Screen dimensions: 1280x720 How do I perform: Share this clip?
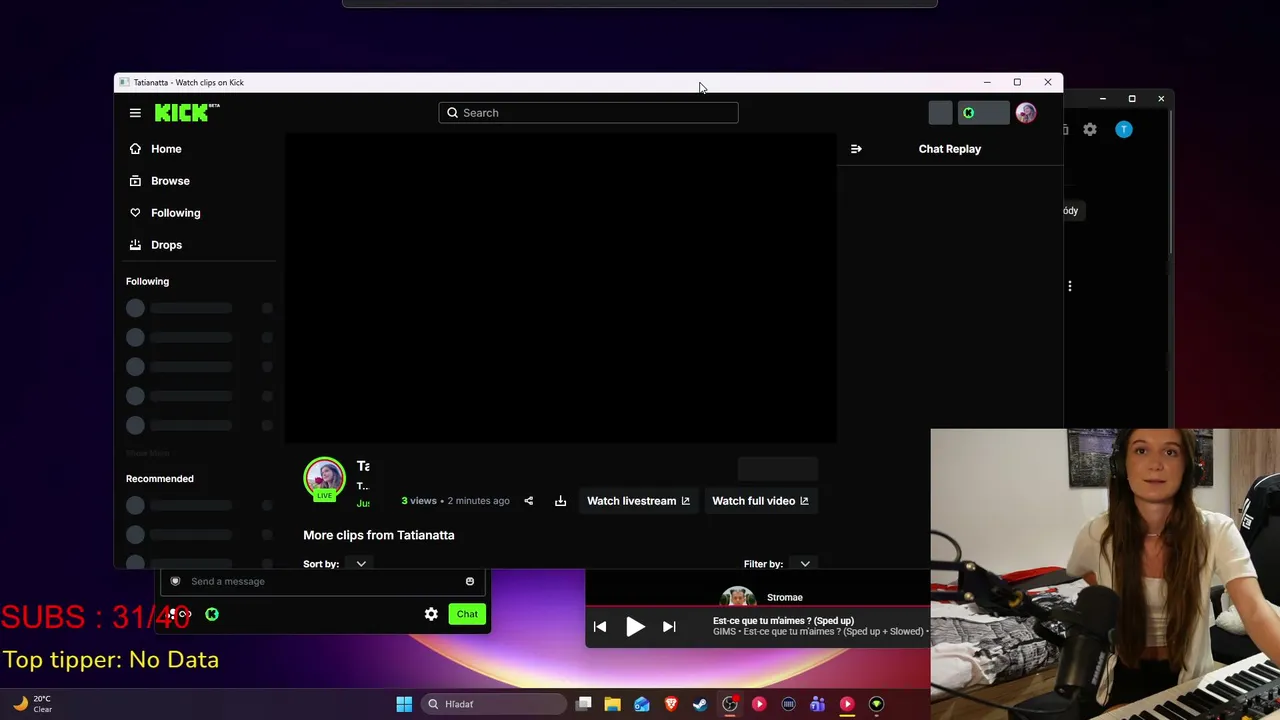[x=529, y=501]
